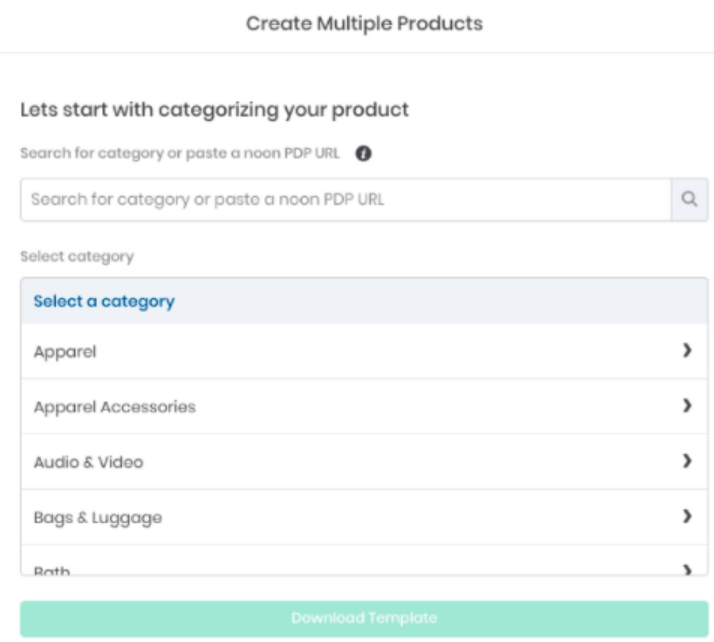
Task: Click the "Lets start with categorizing" heading
Action: coord(214,110)
